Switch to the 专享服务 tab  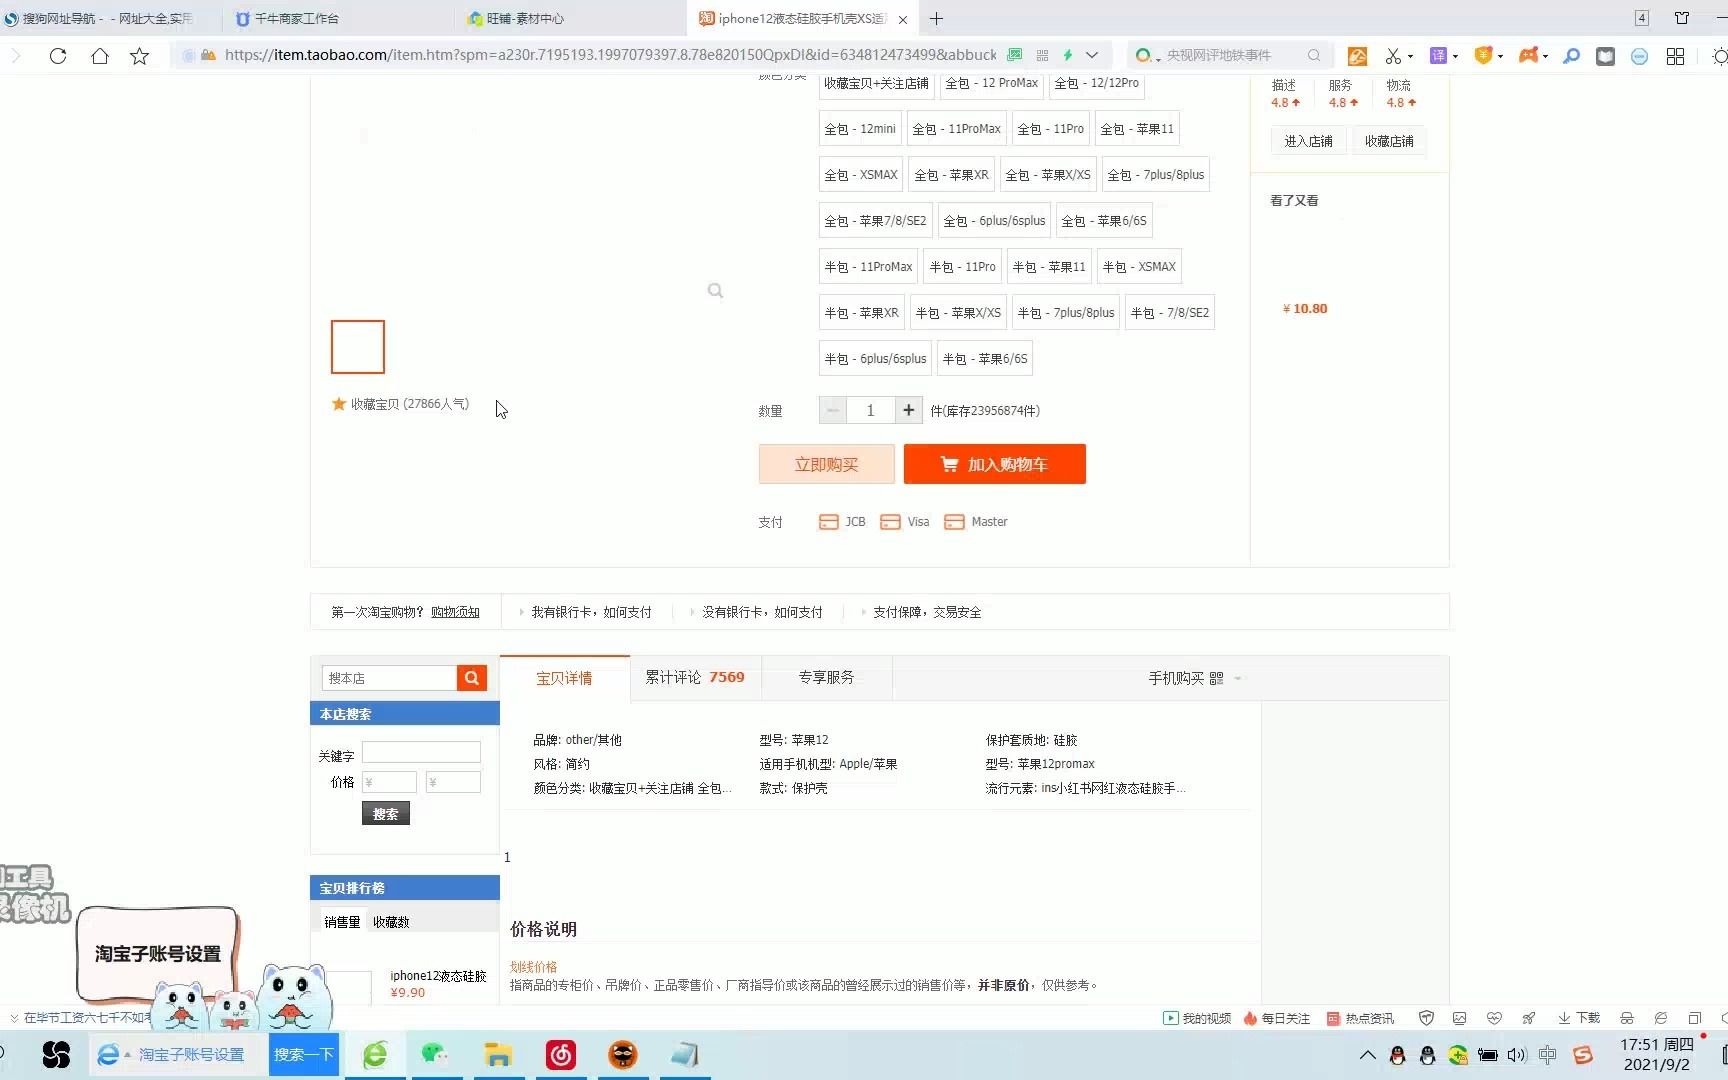coord(826,678)
